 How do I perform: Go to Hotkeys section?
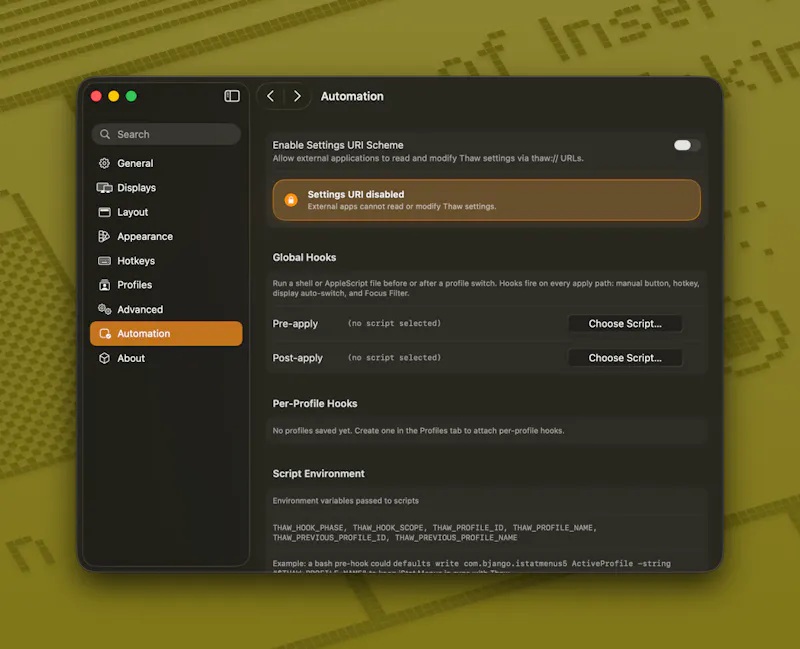pos(166,261)
